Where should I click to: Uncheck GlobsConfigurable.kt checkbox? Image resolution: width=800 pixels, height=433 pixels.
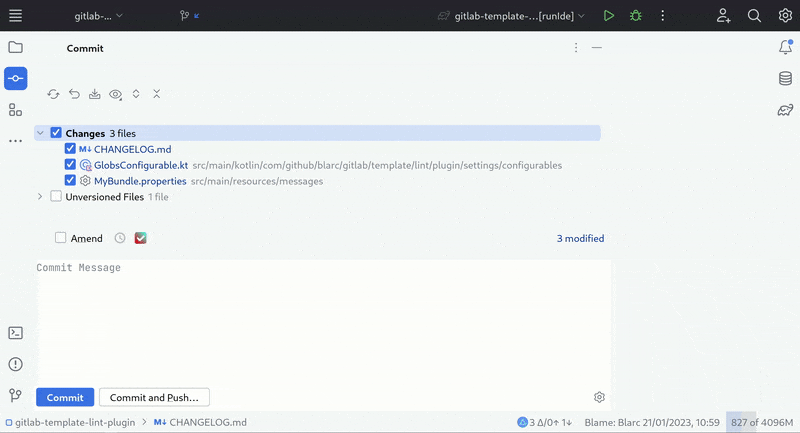70,165
